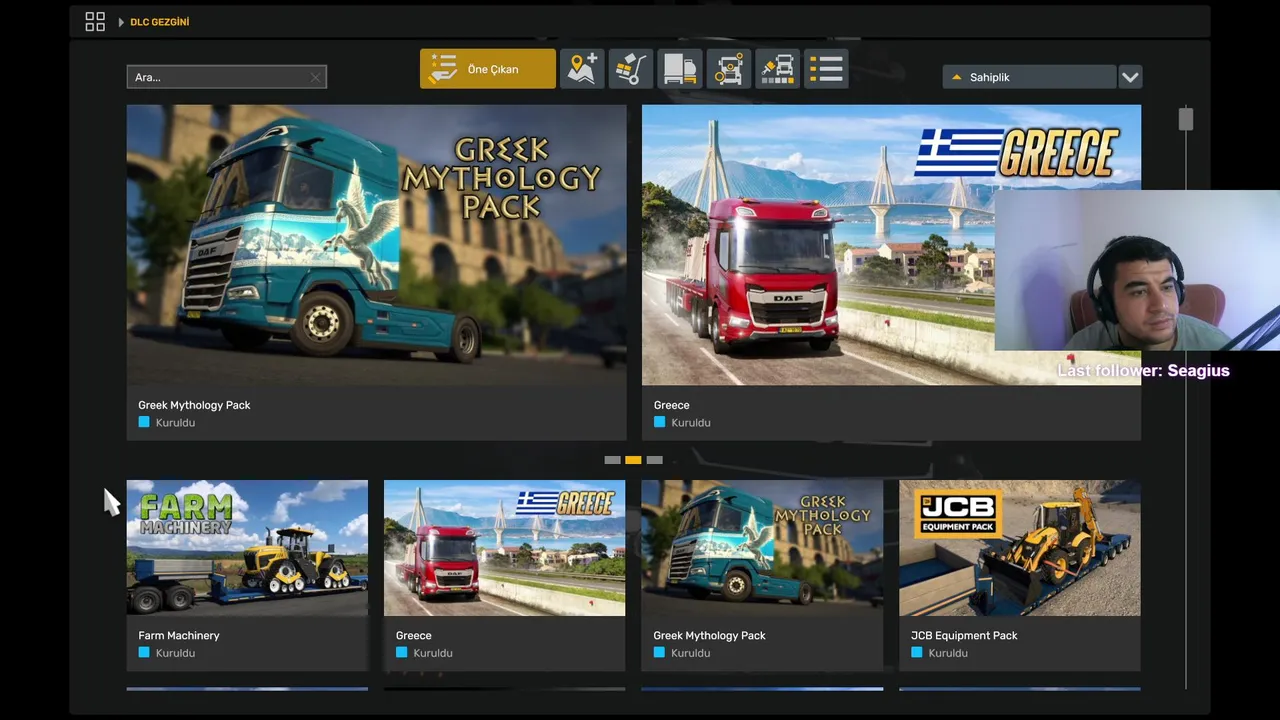Click Kuruldu status under JCB Equipment Pack
Viewport: 1280px width, 720px height.
coord(939,653)
